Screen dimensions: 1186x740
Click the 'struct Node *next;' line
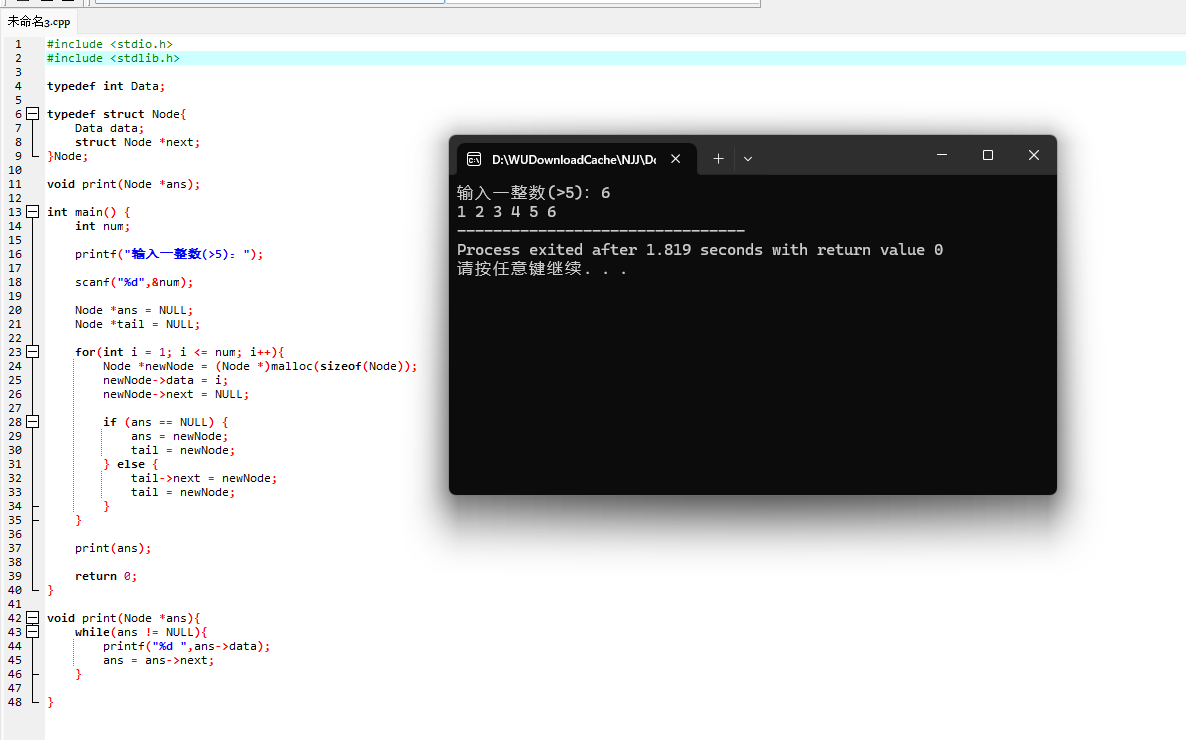(x=138, y=142)
